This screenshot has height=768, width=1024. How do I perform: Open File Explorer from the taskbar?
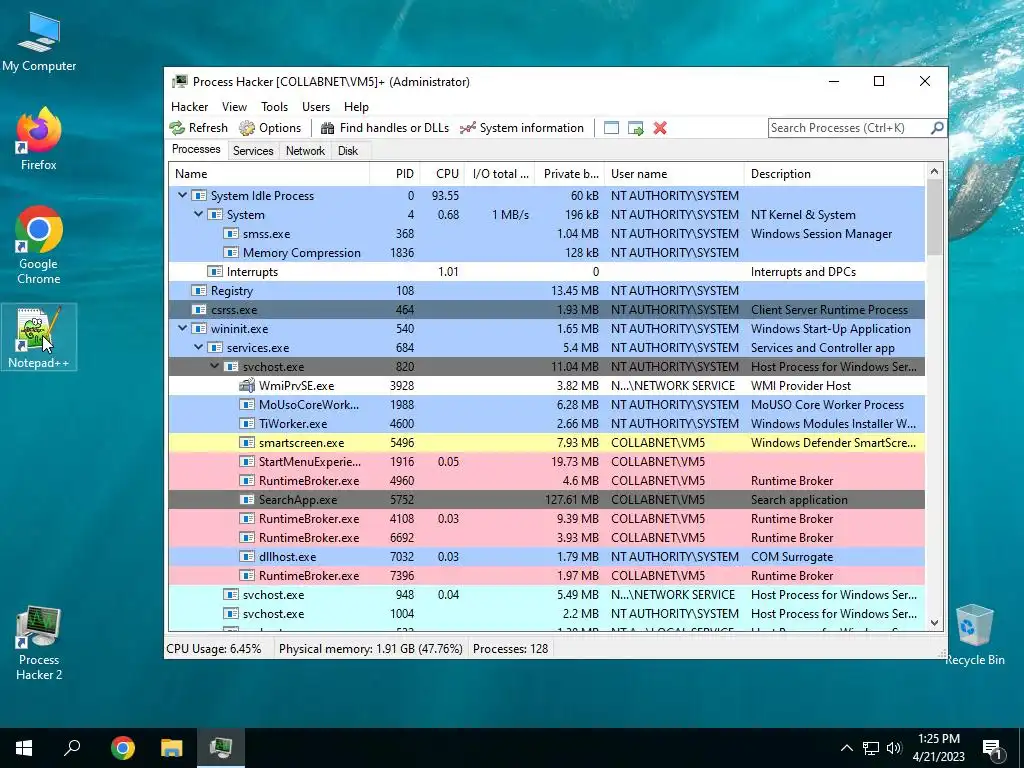click(x=172, y=748)
